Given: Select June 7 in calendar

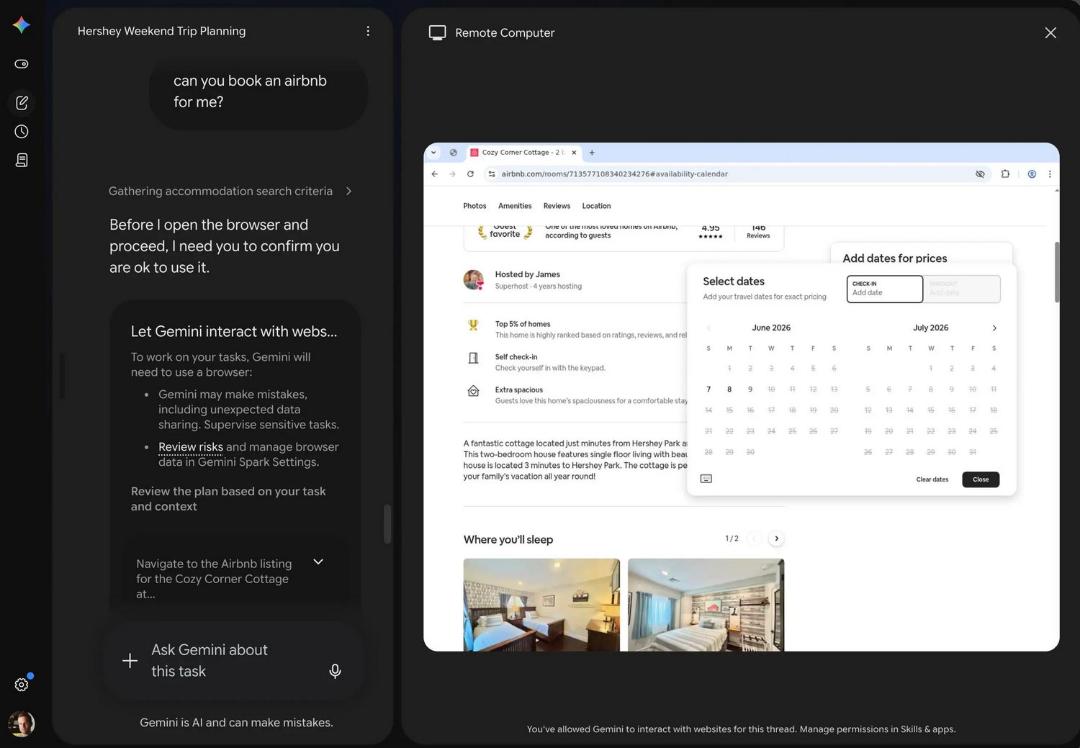Looking at the screenshot, I should [708, 389].
